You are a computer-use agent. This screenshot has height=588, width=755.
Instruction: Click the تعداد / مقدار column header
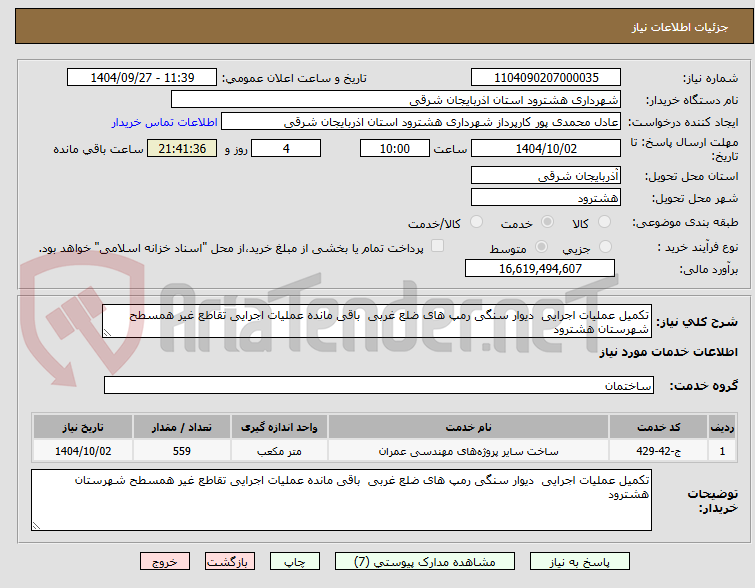tap(182, 427)
